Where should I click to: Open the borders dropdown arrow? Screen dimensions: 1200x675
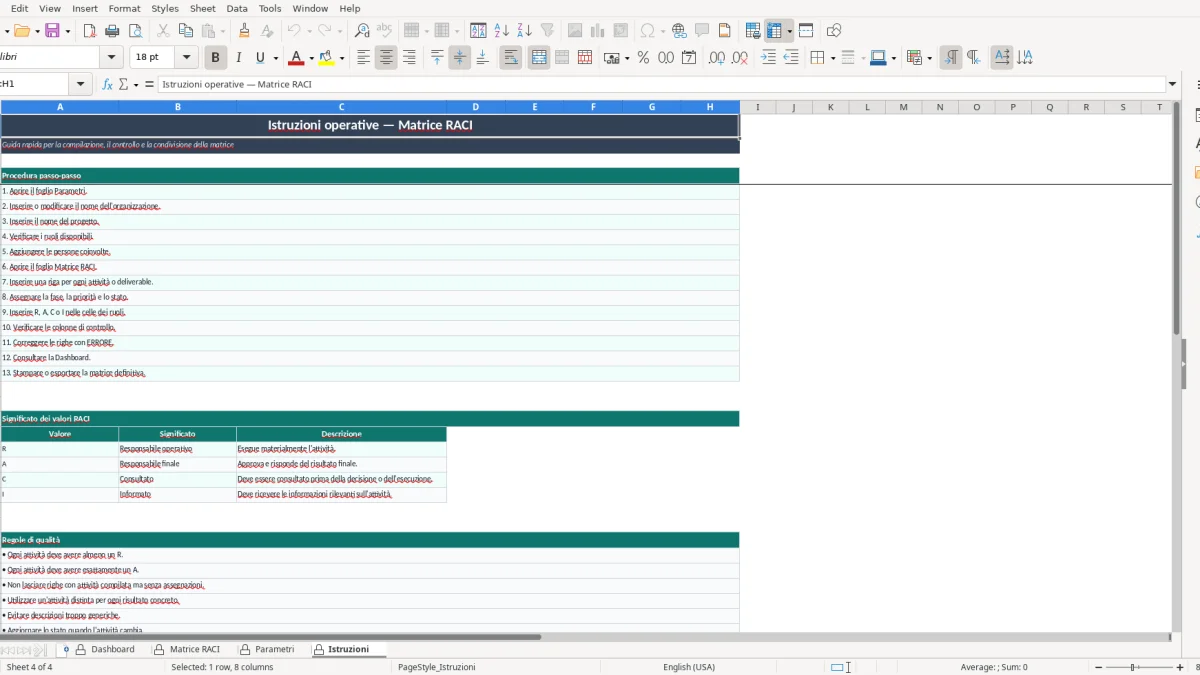(x=832, y=58)
